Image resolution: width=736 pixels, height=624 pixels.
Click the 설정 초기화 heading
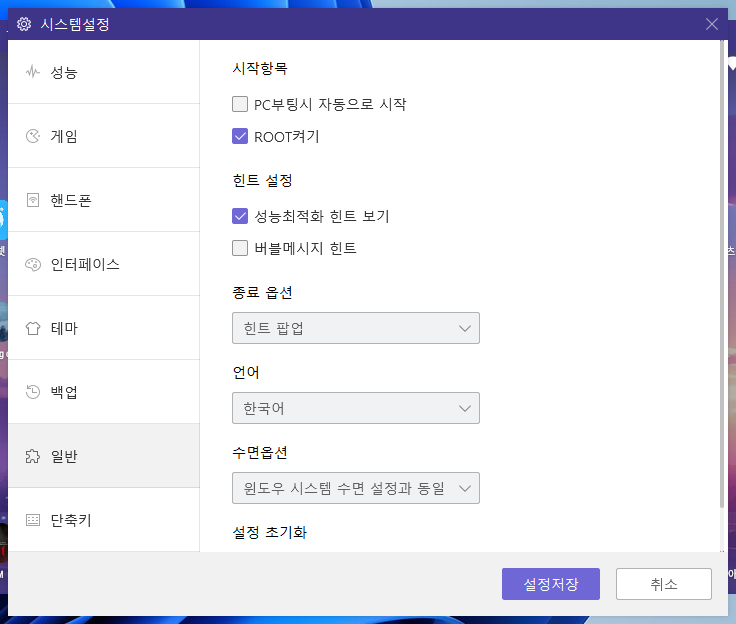click(269, 532)
